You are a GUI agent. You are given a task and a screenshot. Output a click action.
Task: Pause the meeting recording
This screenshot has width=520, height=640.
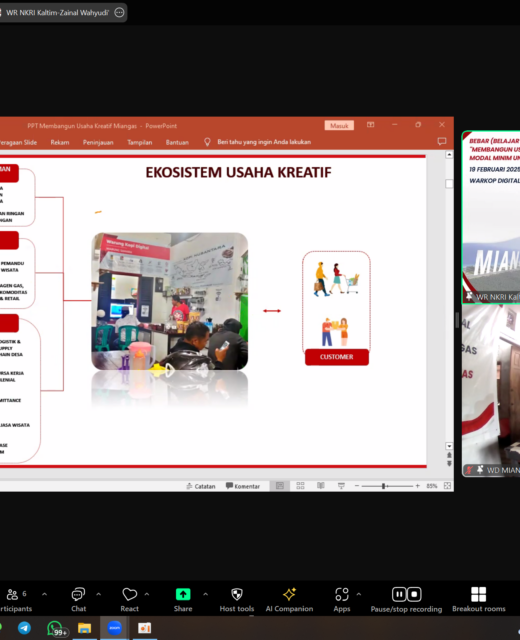(399, 594)
